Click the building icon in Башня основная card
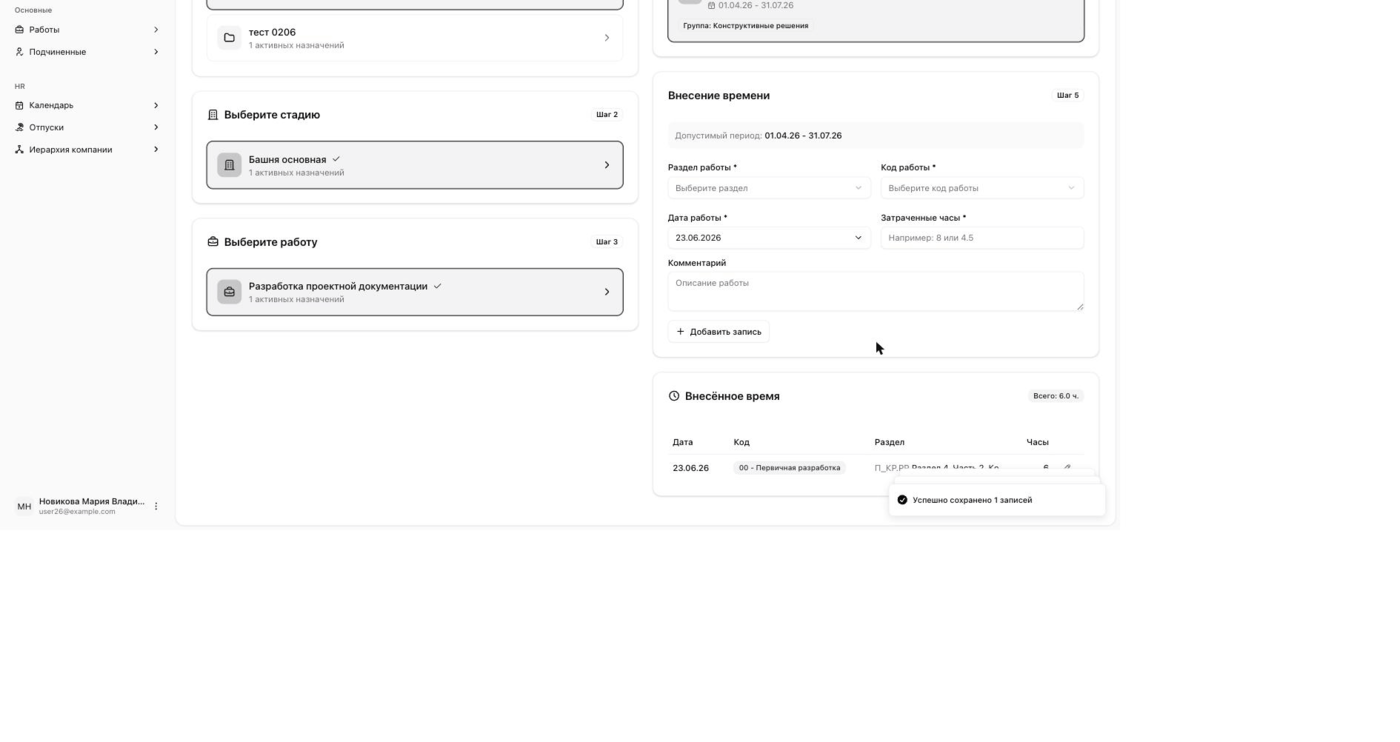1400x742 pixels. [229, 165]
